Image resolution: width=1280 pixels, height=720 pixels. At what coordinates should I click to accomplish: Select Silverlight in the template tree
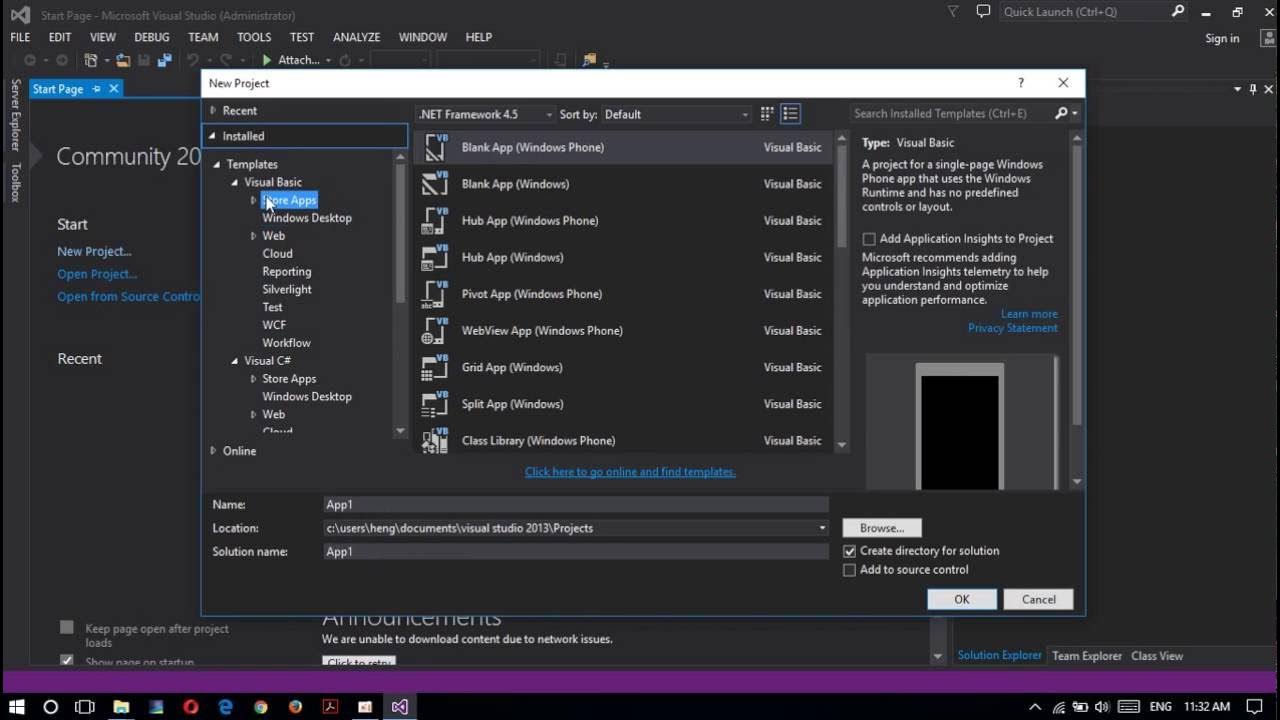tap(287, 289)
